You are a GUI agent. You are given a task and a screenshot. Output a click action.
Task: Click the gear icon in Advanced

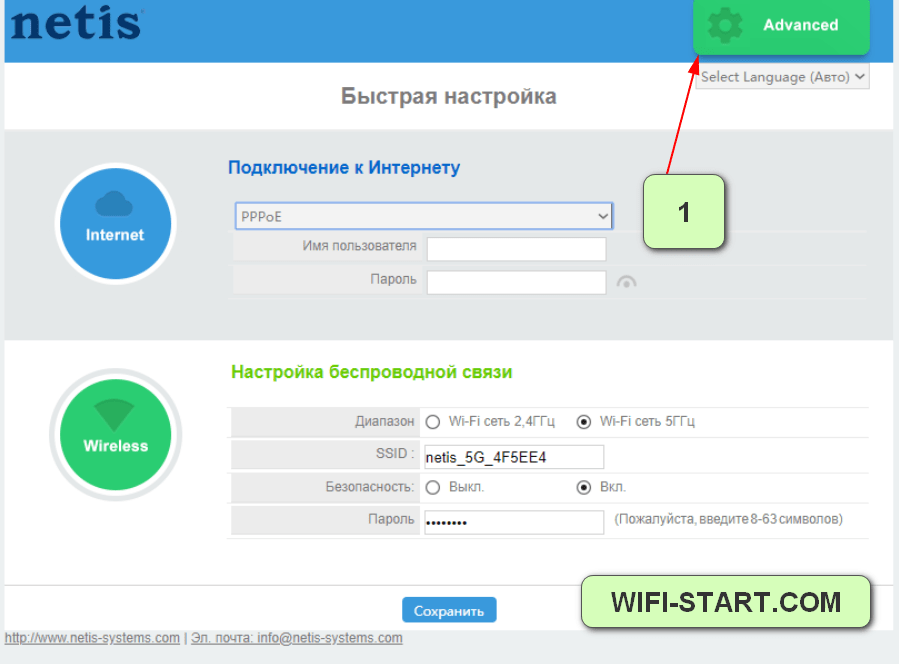tap(725, 25)
